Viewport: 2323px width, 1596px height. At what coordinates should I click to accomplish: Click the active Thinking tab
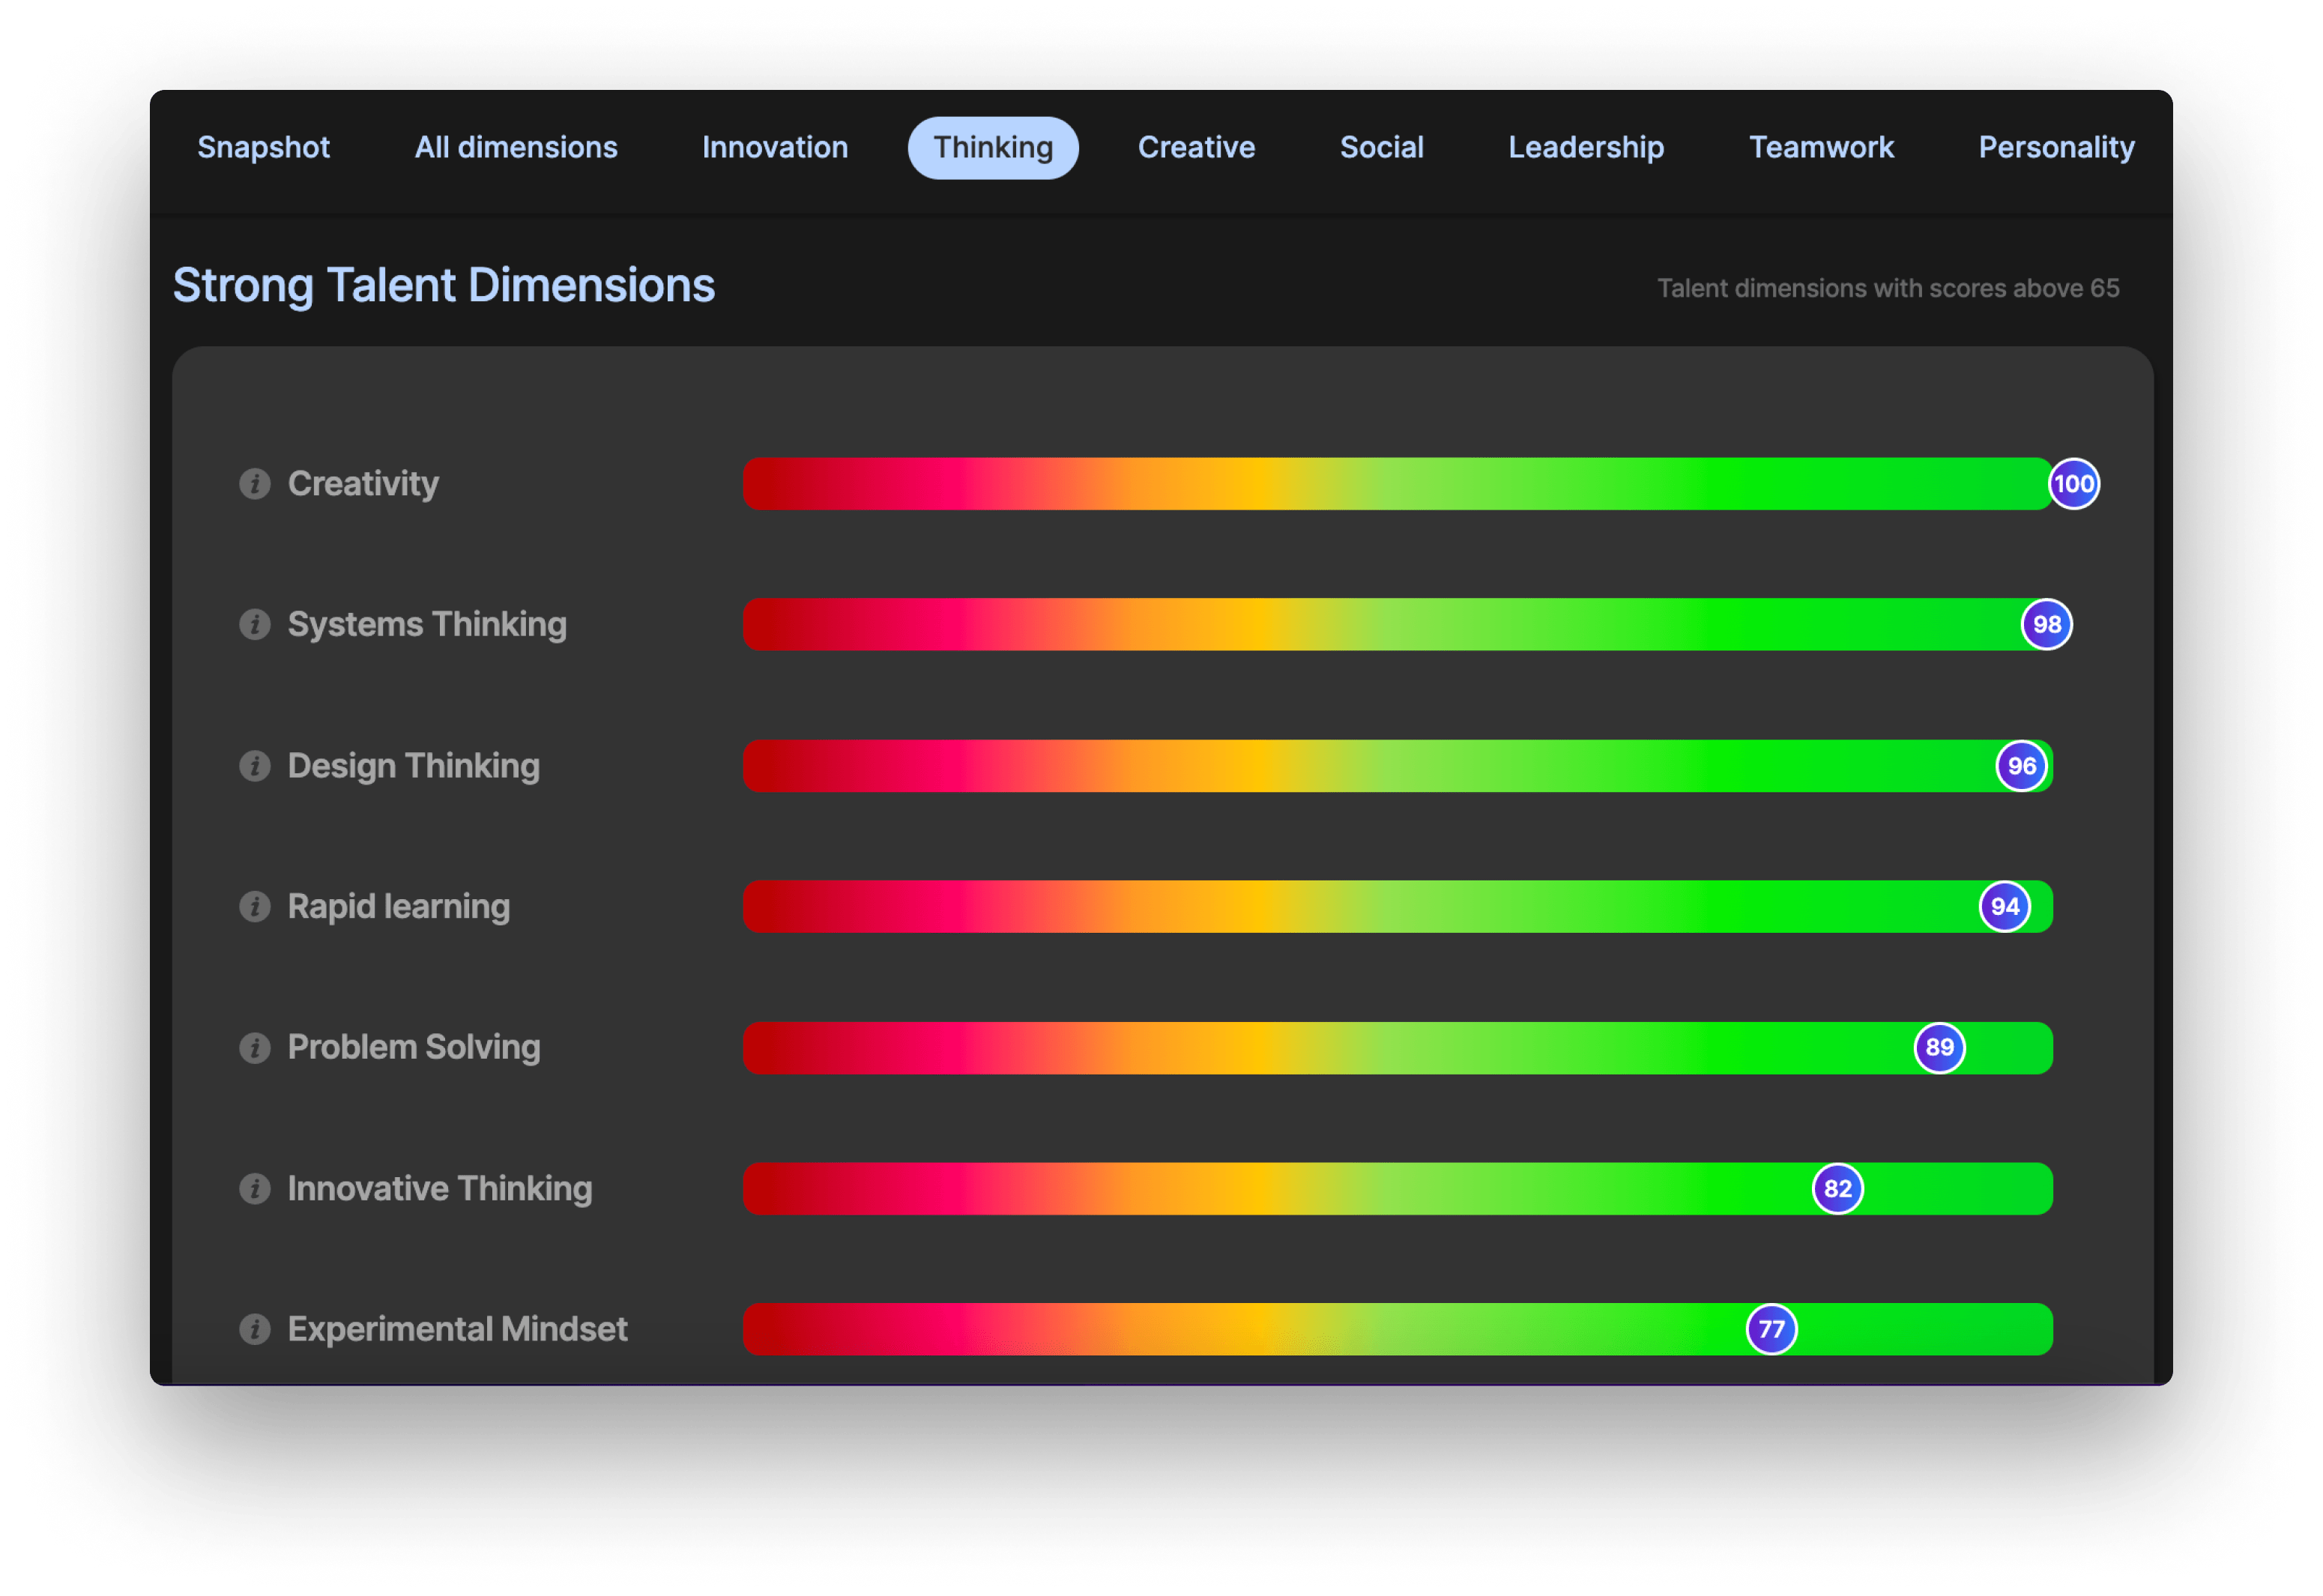pyautogui.click(x=993, y=148)
